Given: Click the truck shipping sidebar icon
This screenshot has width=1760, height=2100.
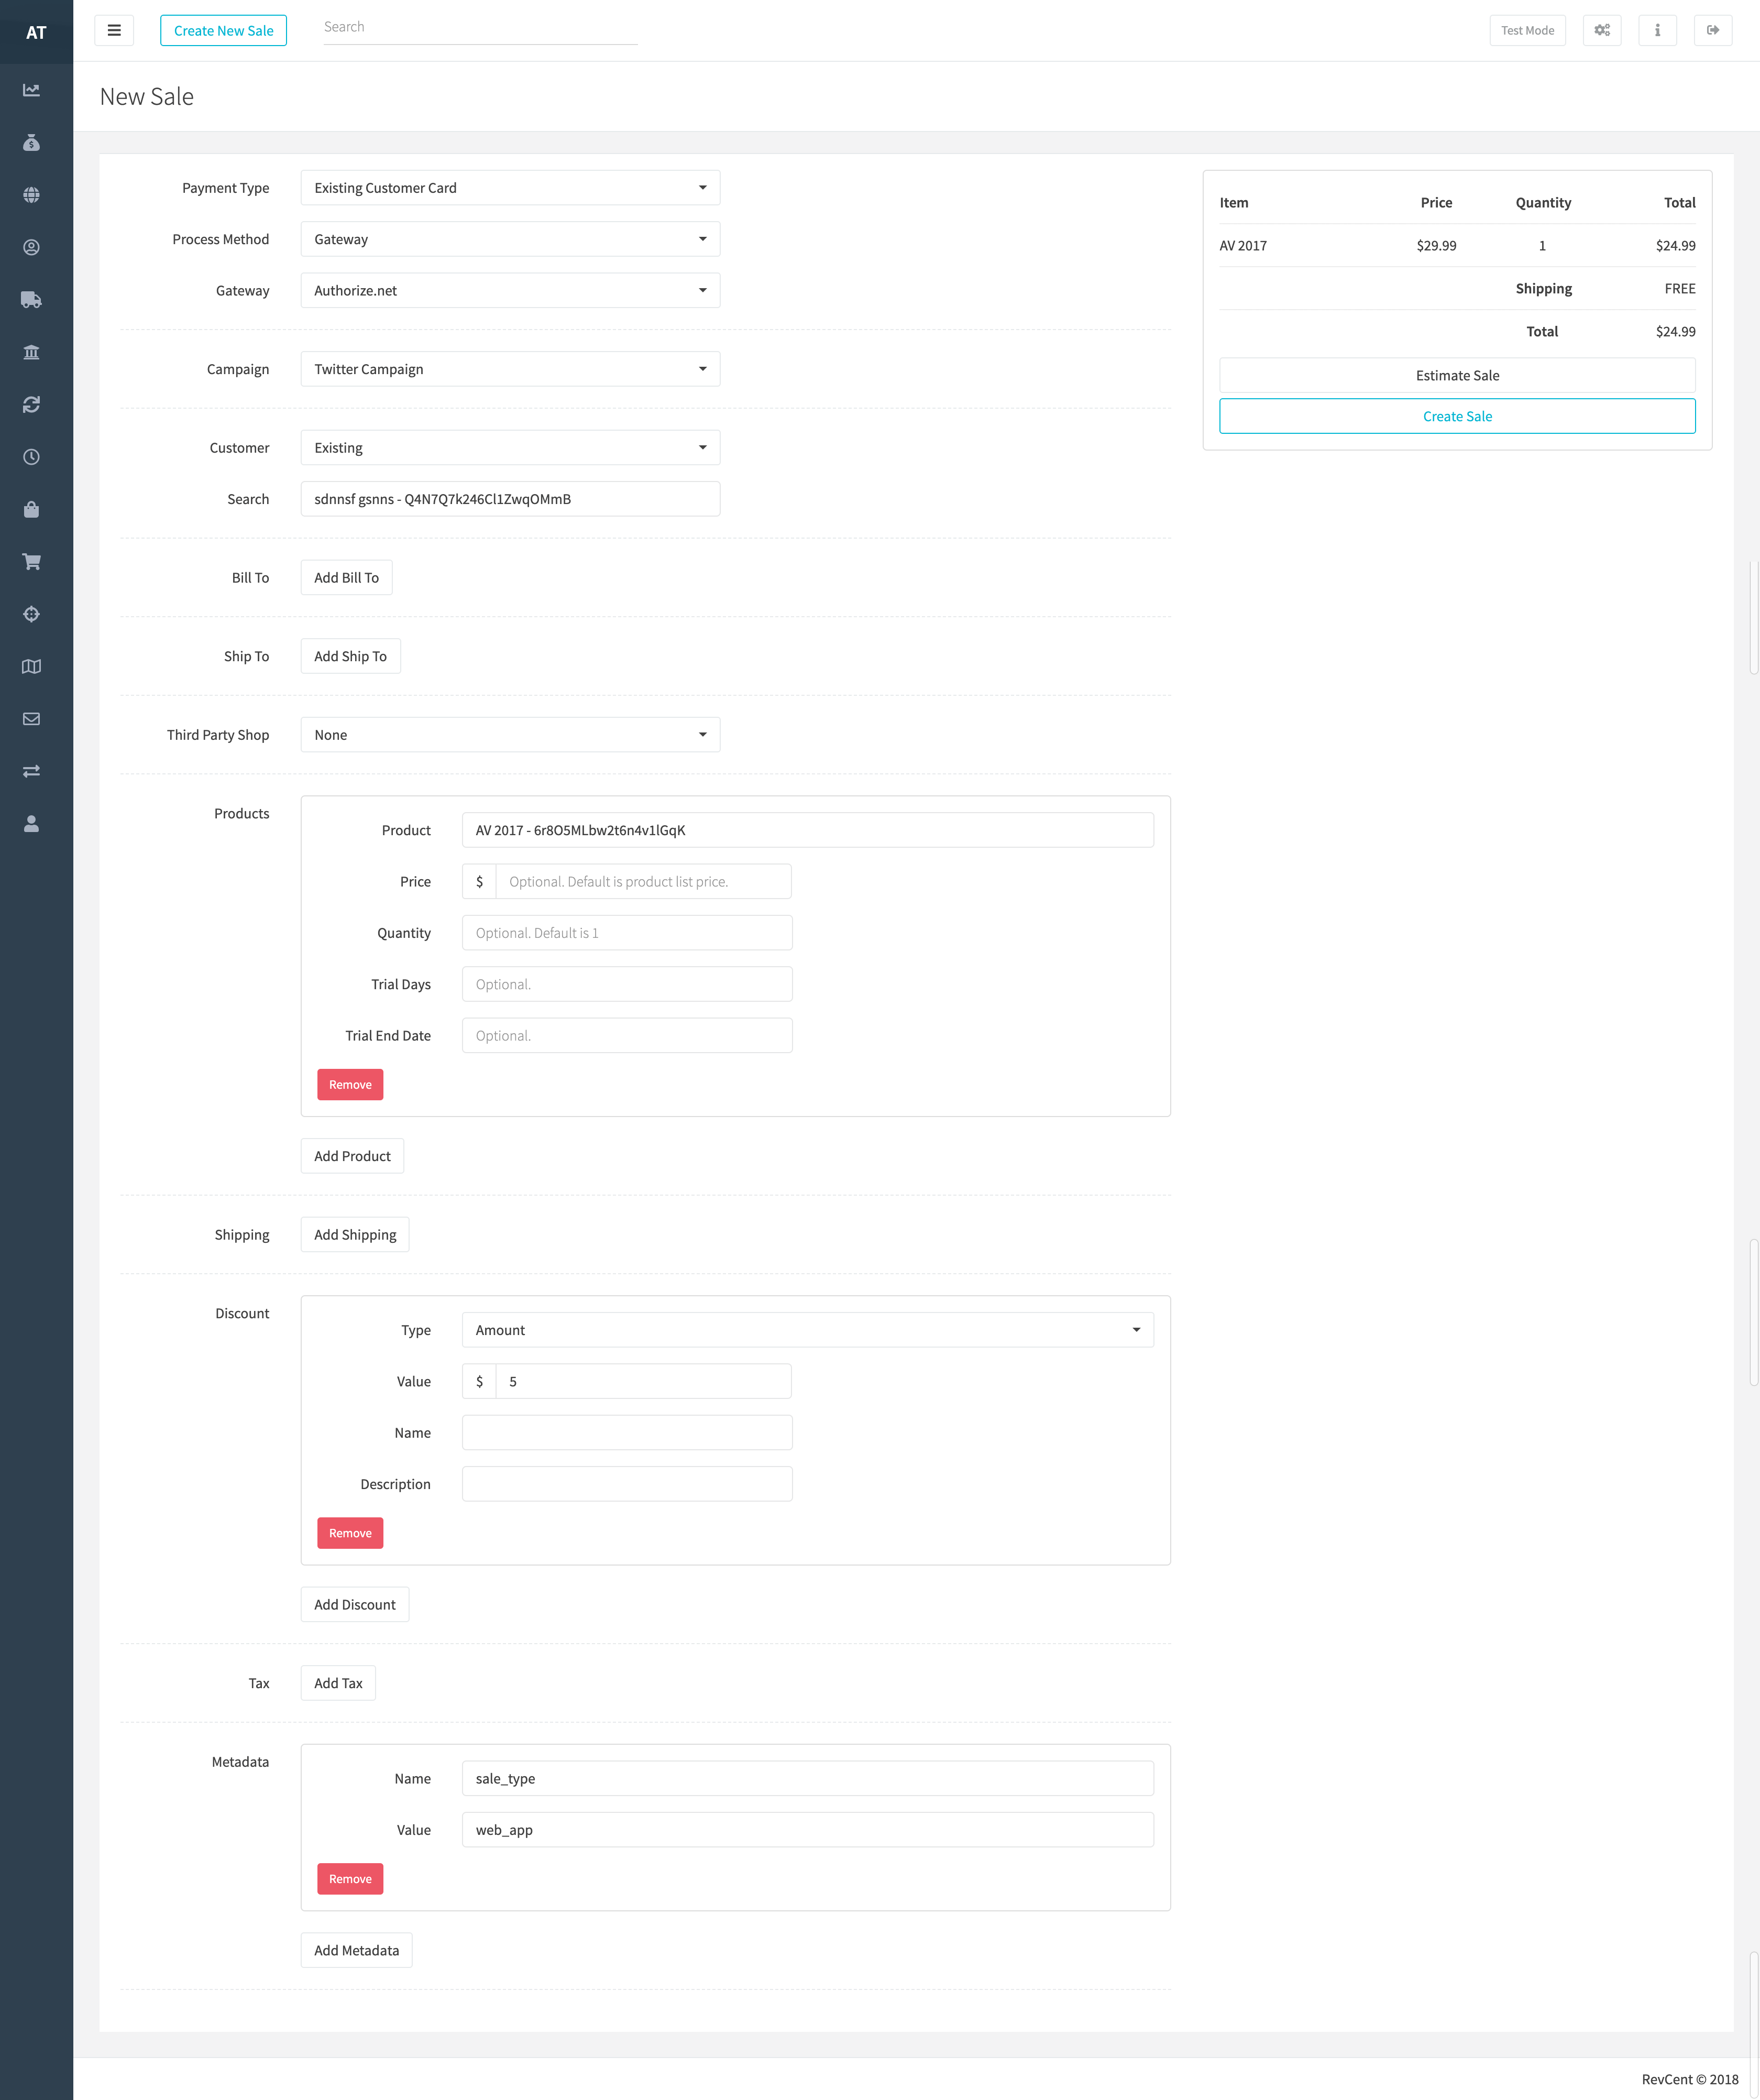Looking at the screenshot, I should click(x=31, y=300).
